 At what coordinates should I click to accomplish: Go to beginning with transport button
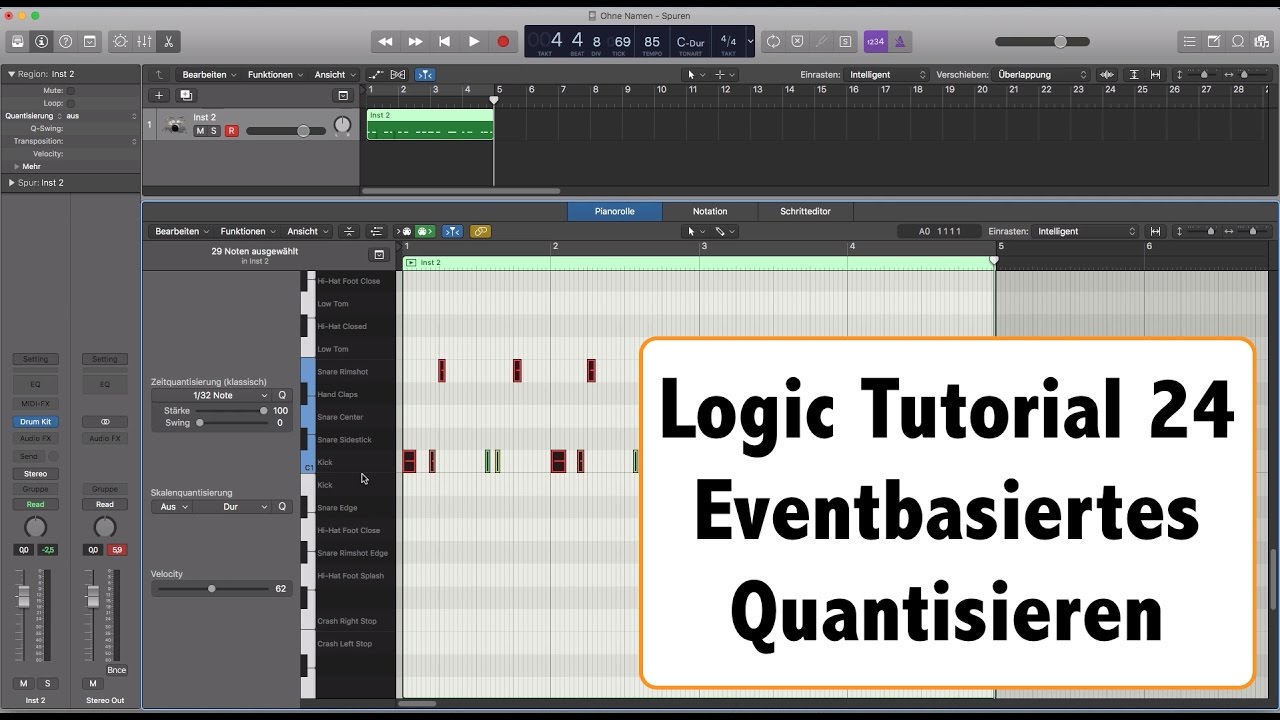(444, 41)
